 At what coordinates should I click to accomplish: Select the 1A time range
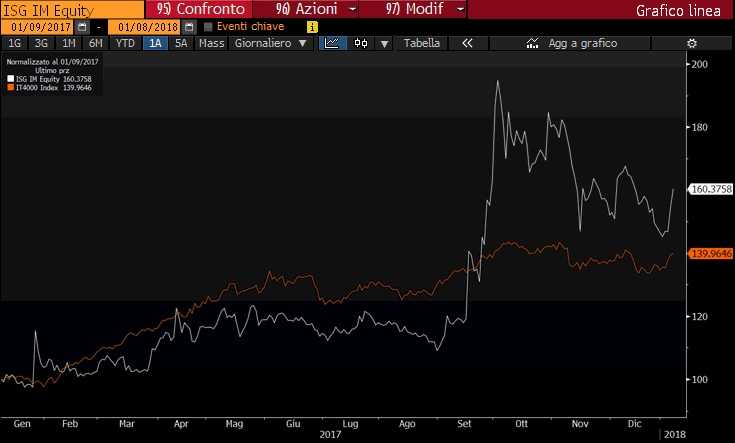point(155,43)
